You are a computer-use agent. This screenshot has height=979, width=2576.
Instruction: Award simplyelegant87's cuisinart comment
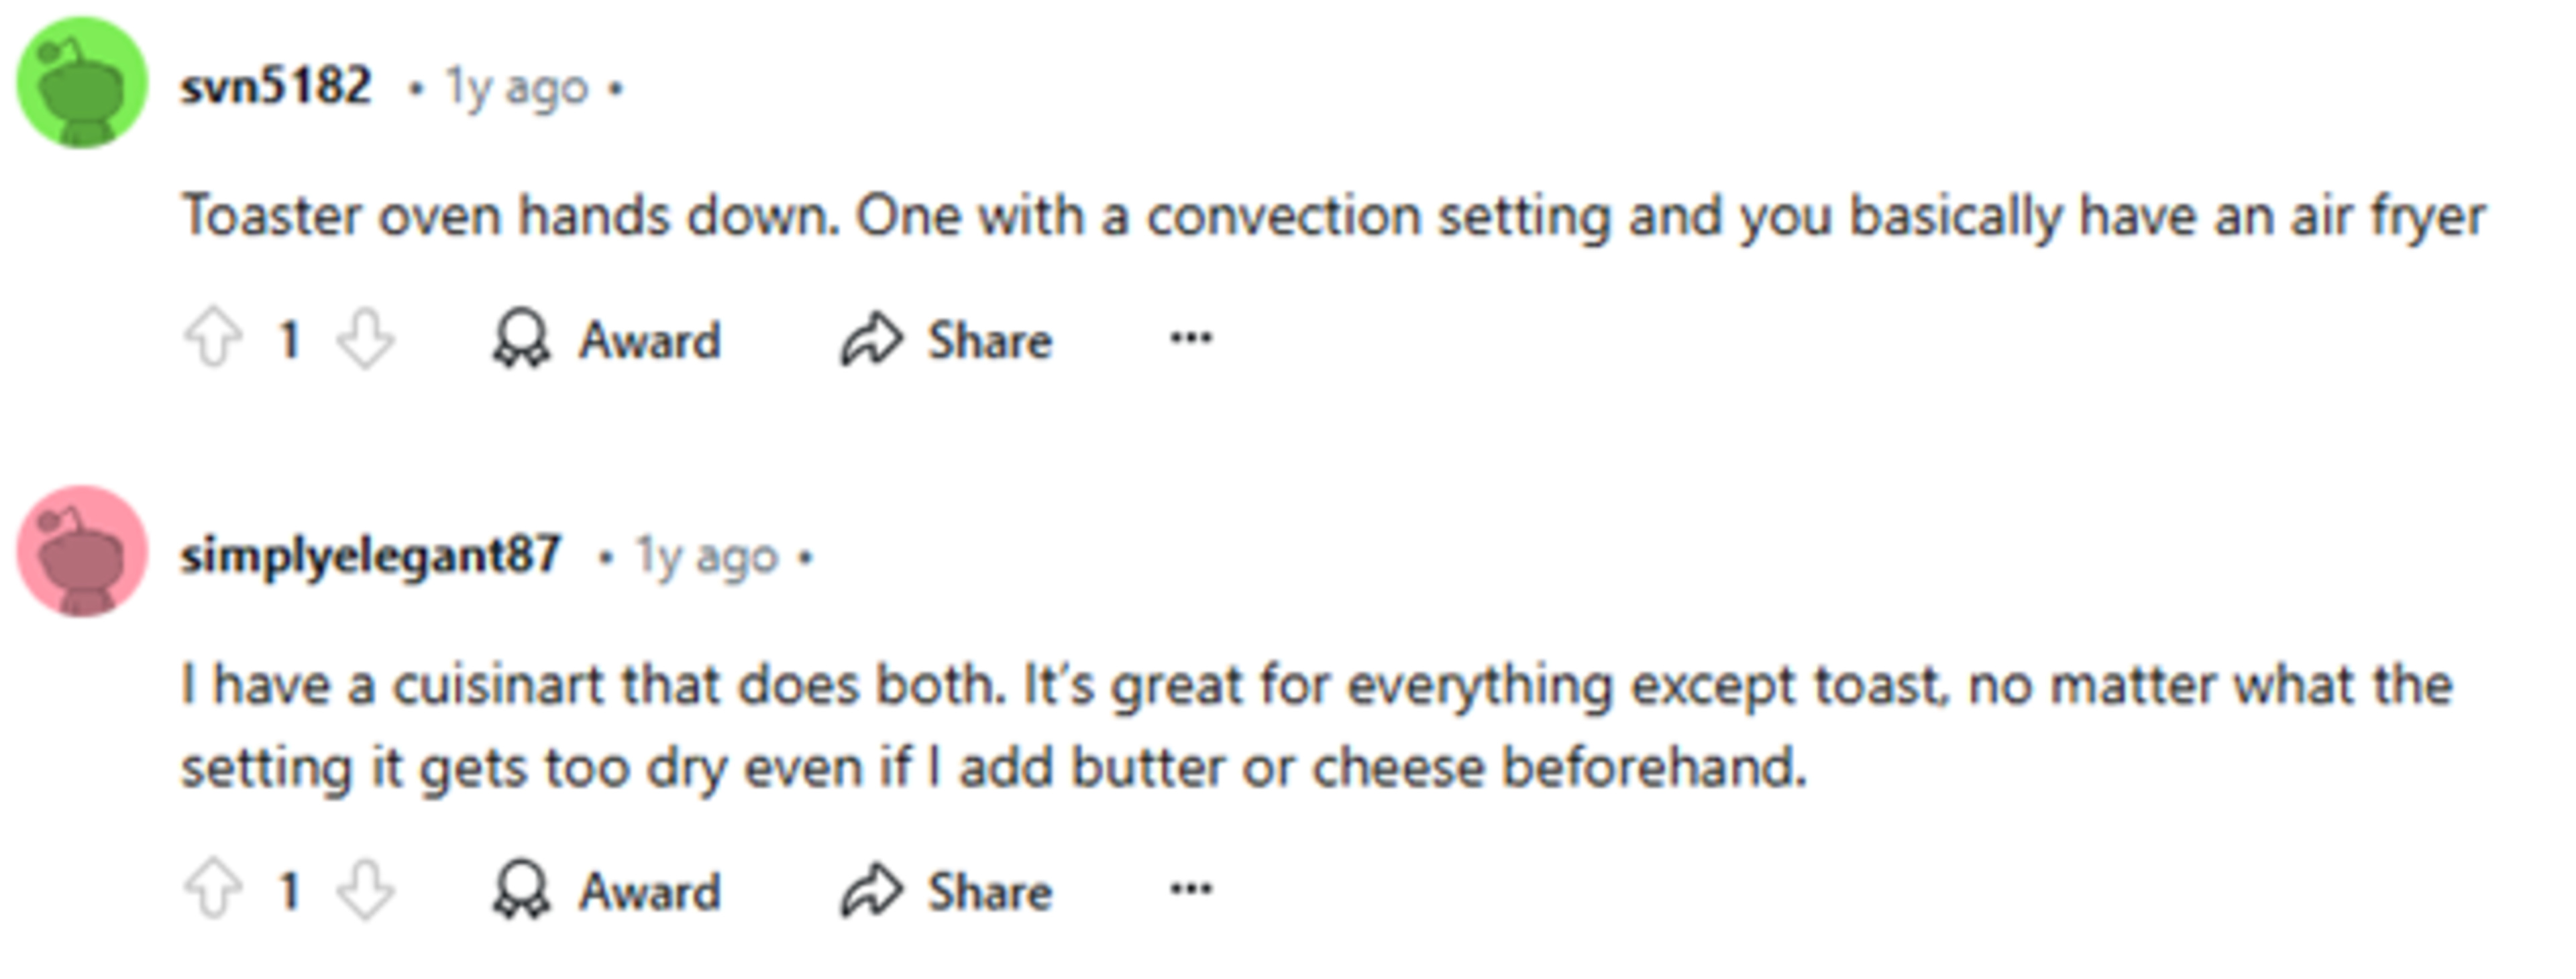coord(606,890)
